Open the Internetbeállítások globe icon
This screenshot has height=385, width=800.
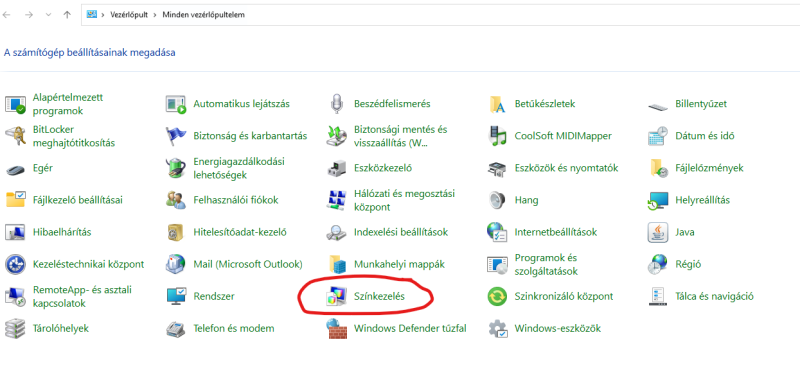(x=497, y=232)
